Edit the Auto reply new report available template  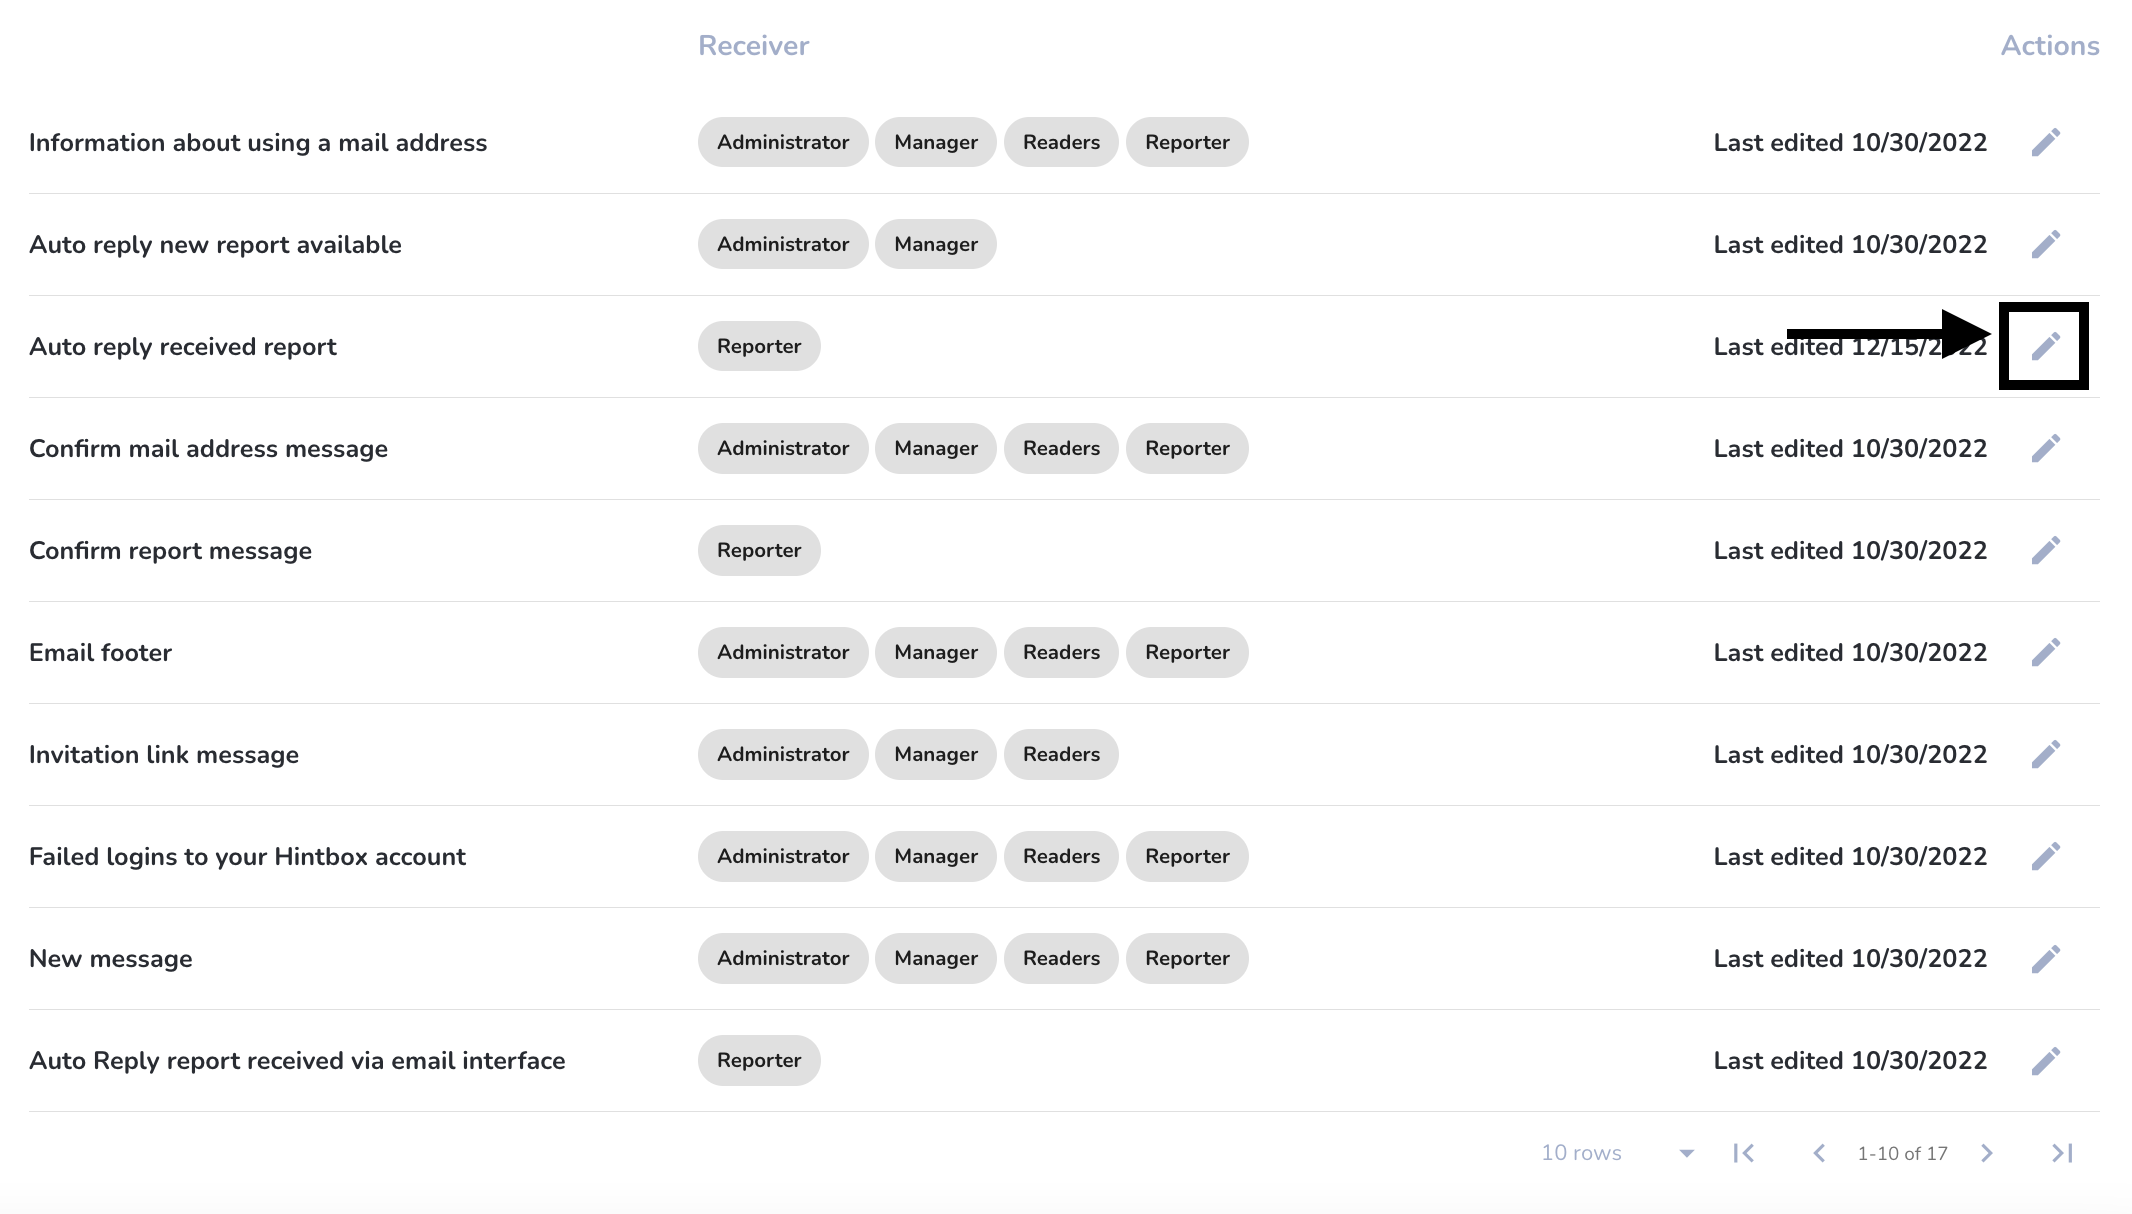click(2046, 244)
